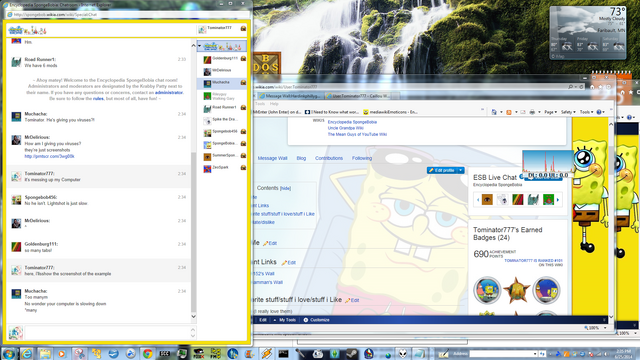Click Goldenburg111 avatar in user list
This screenshot has width=640, height=360.
(207, 60)
